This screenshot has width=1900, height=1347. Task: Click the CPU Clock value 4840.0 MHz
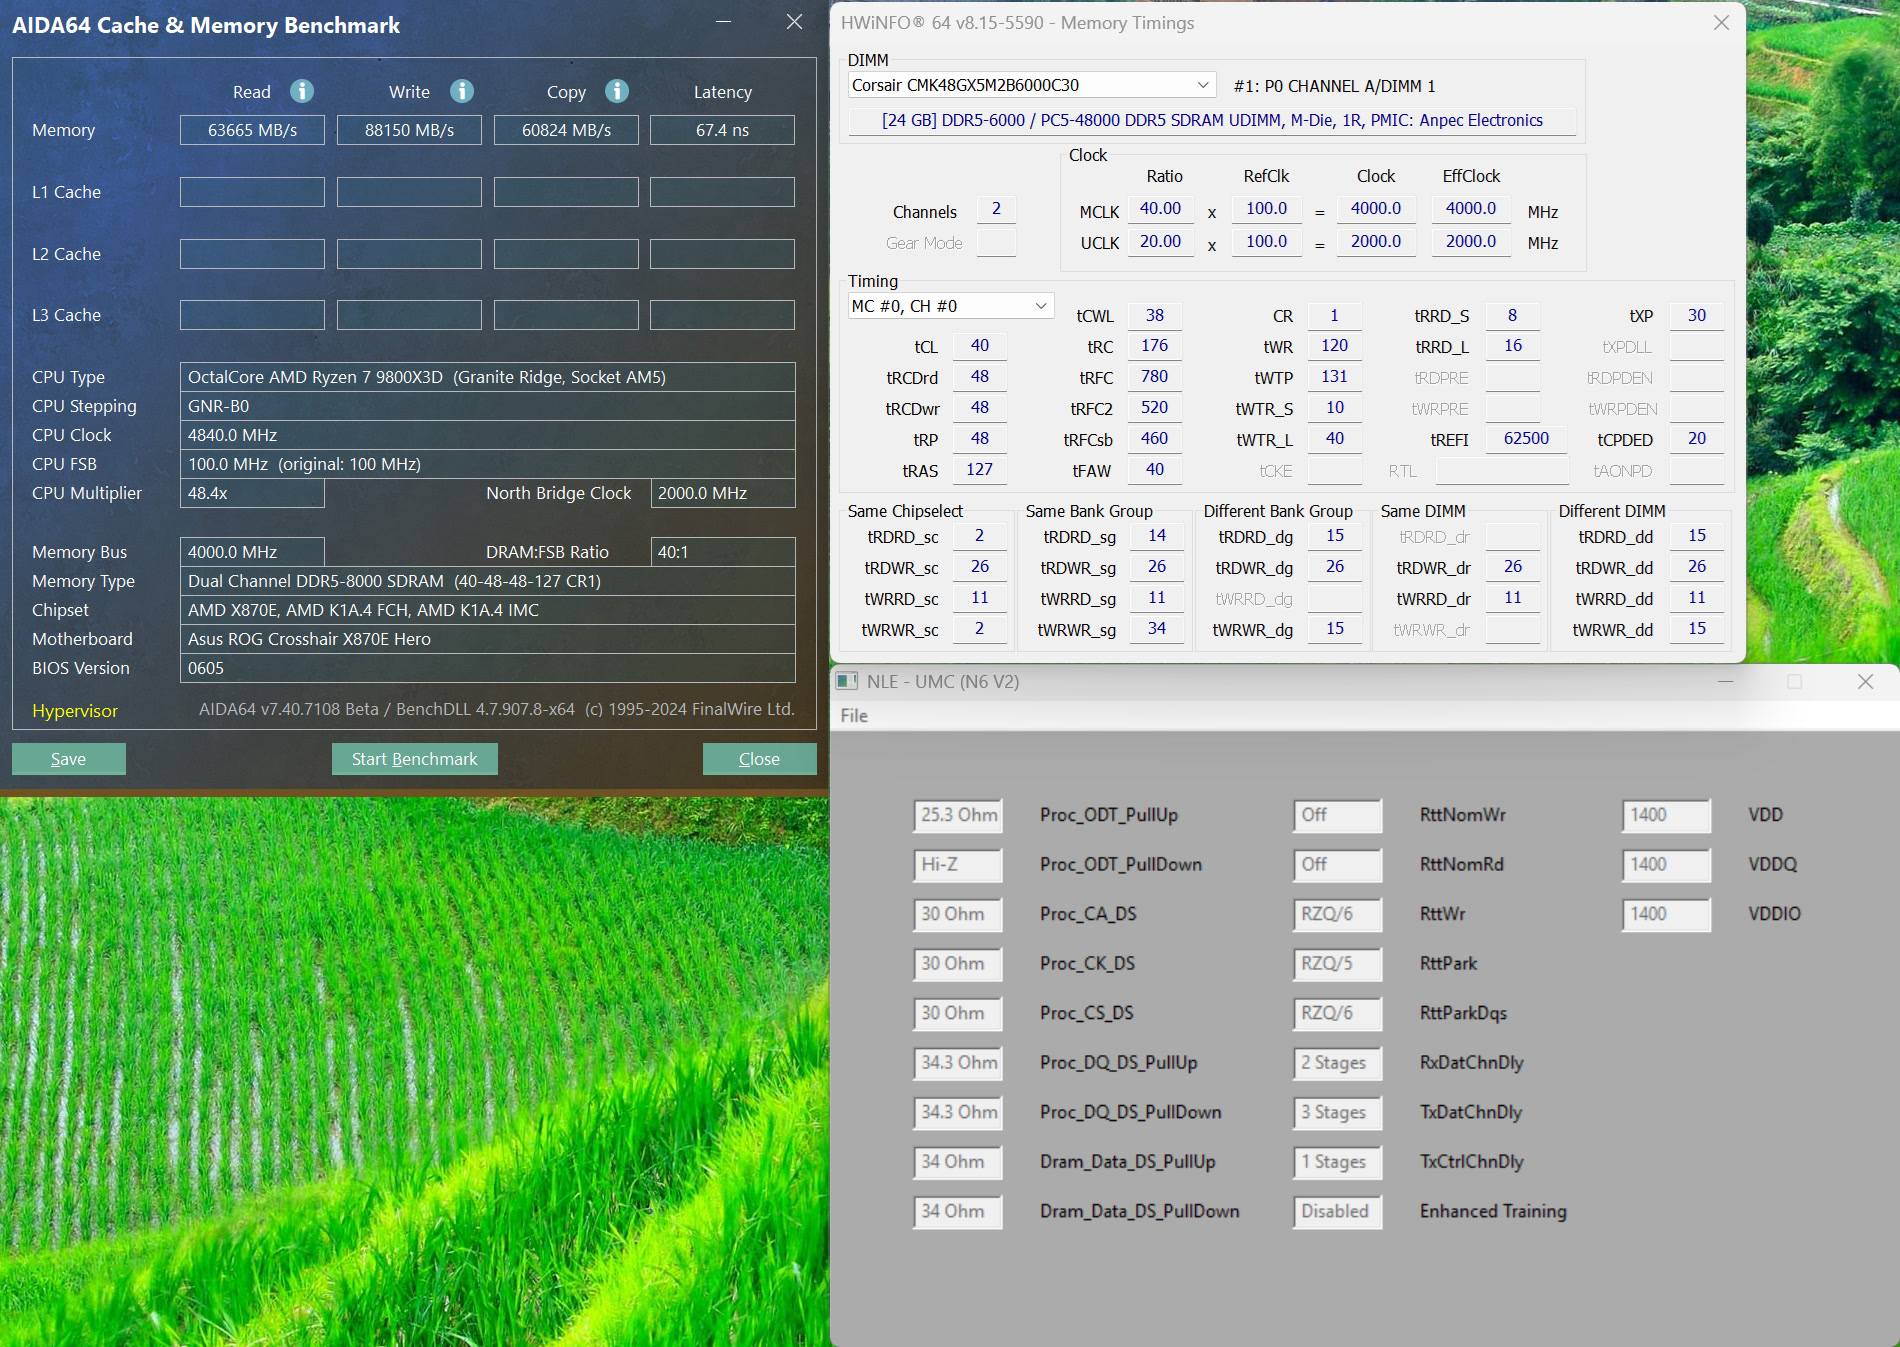(x=487, y=435)
